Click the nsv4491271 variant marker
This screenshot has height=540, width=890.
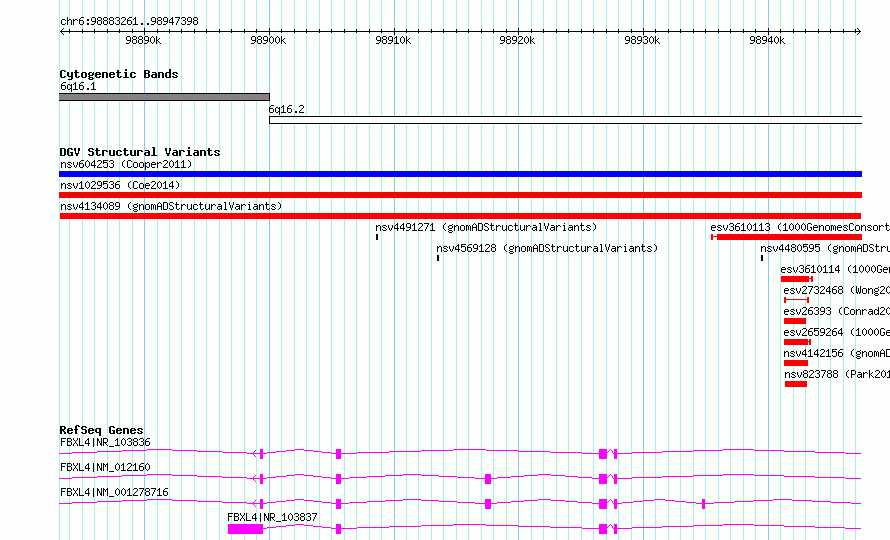click(x=377, y=237)
